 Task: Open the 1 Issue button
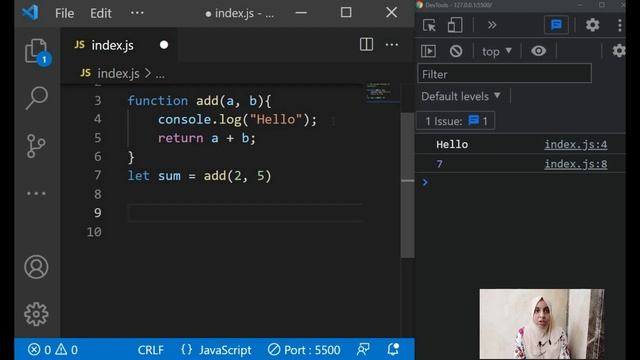point(456,121)
